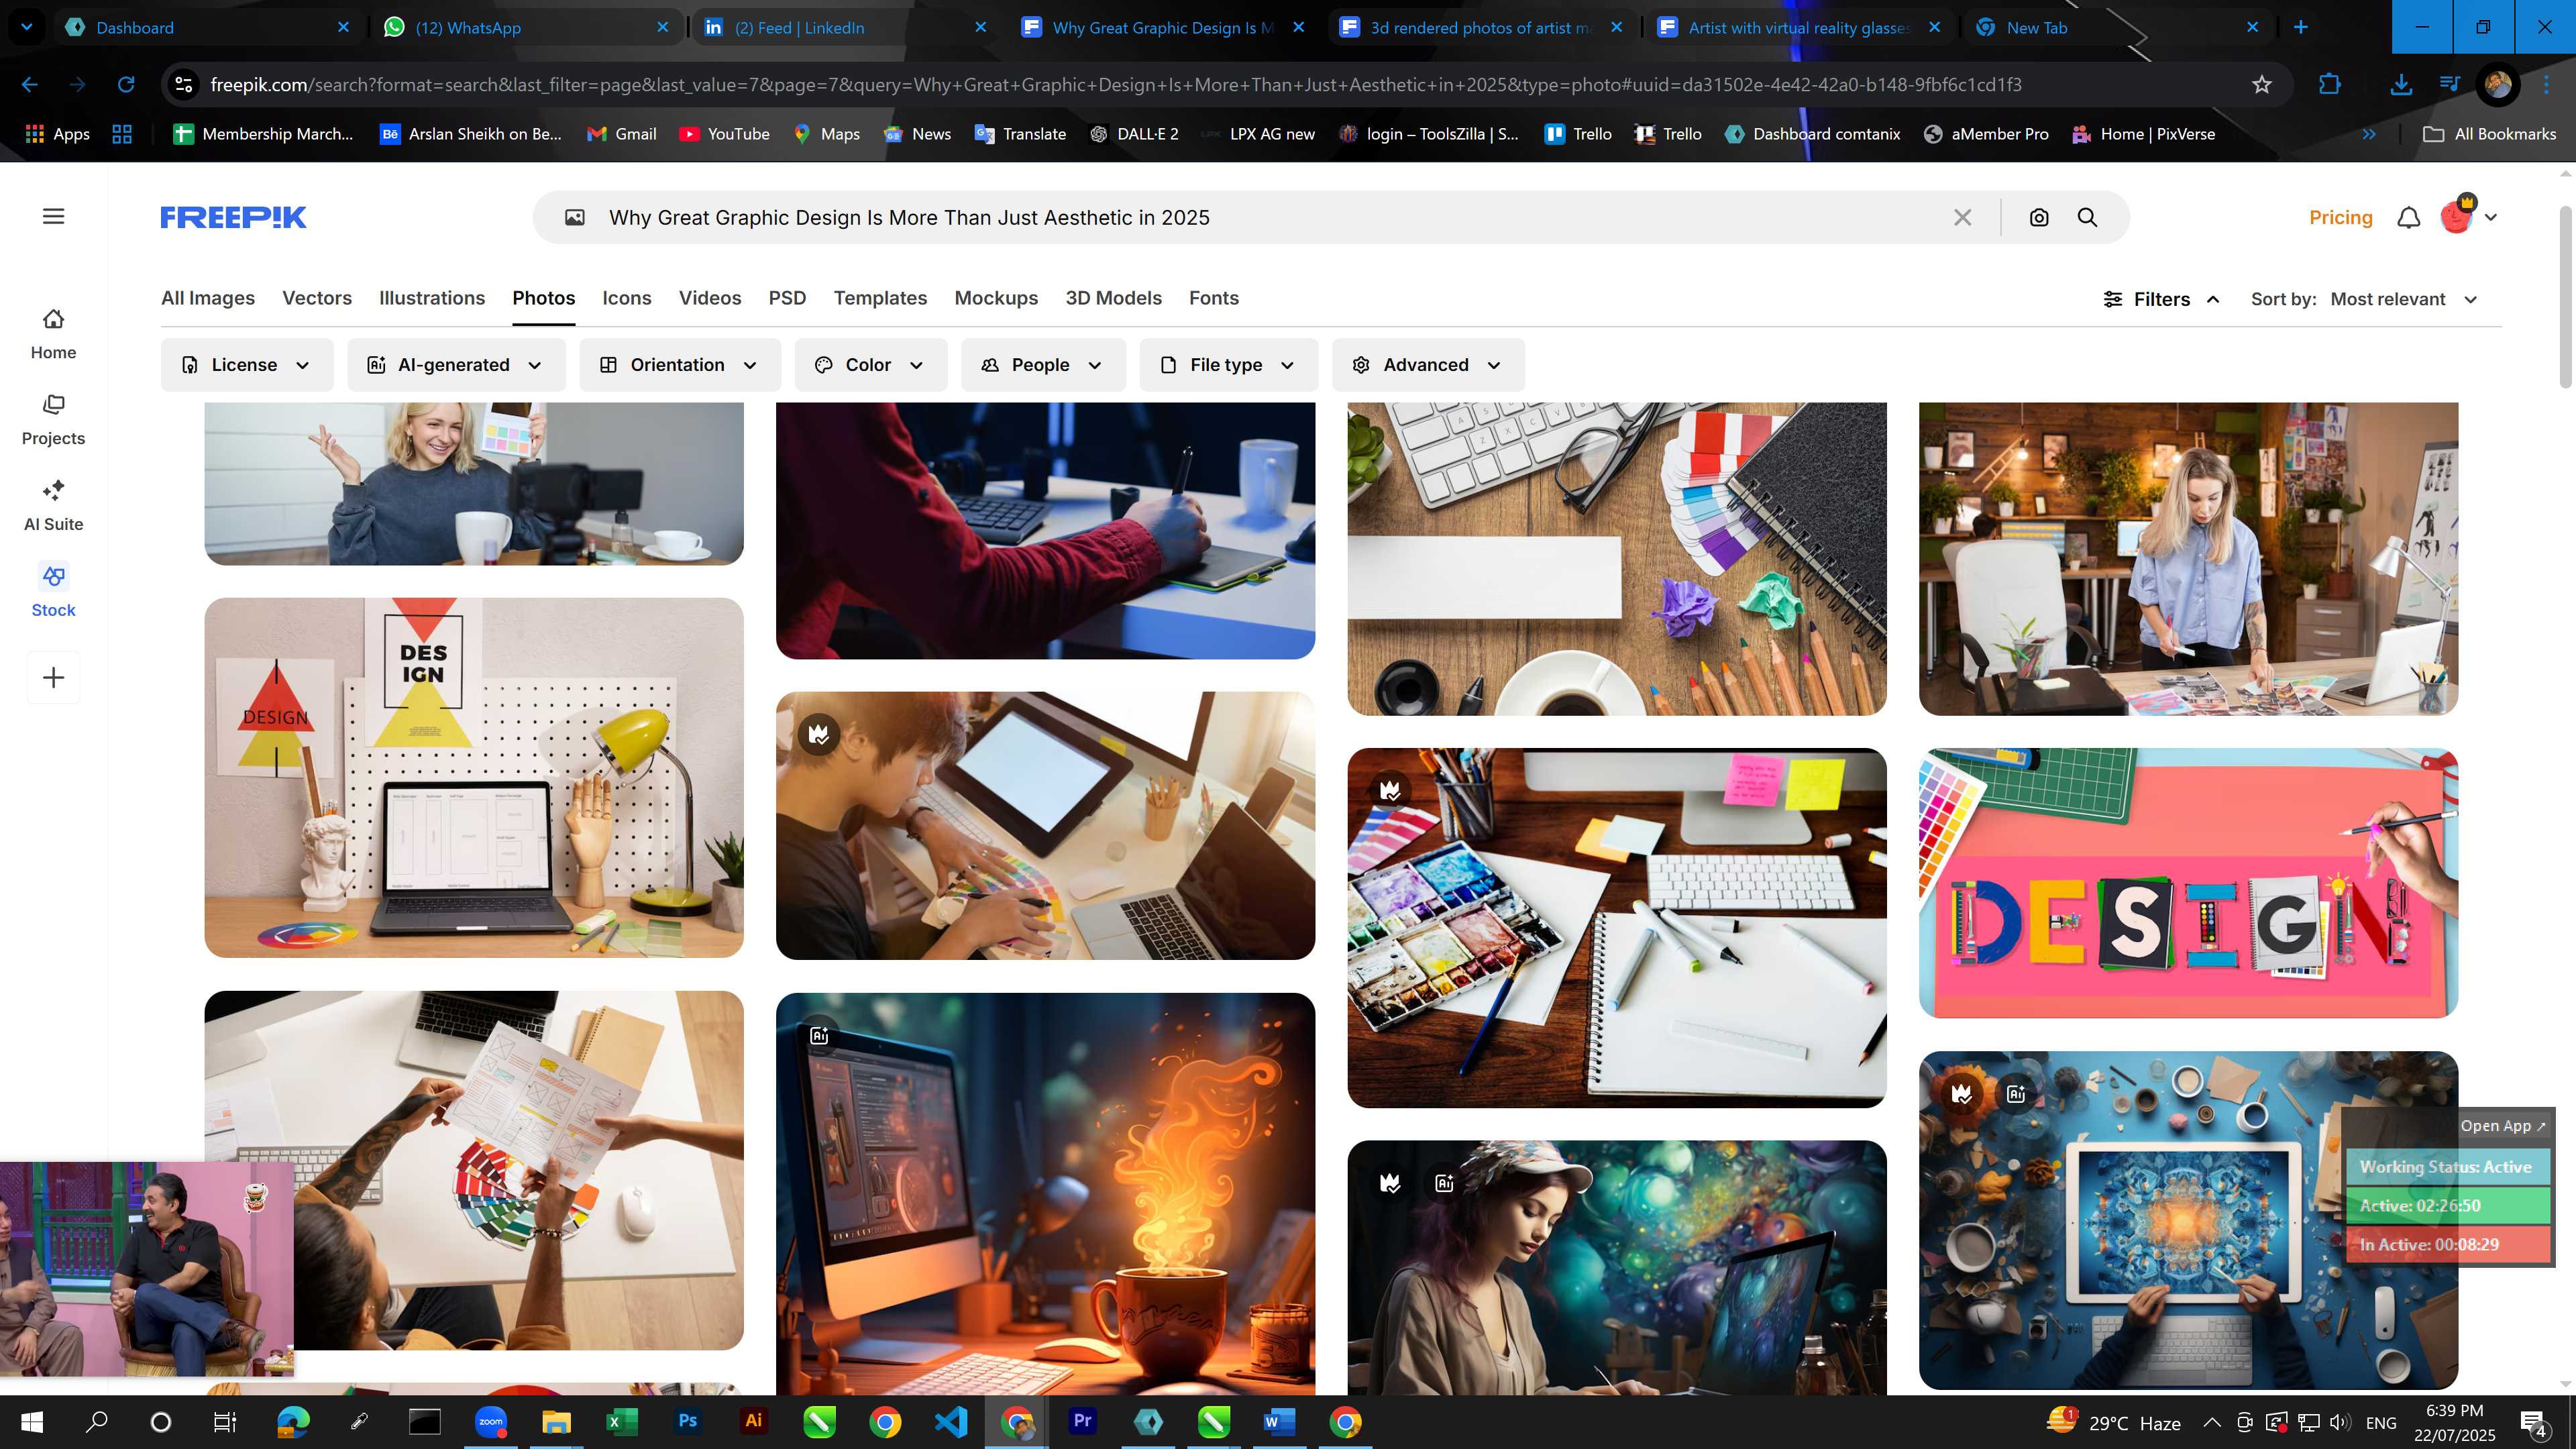Open the tab search dropdown arrow
2576x1449 pixels.
click(27, 27)
